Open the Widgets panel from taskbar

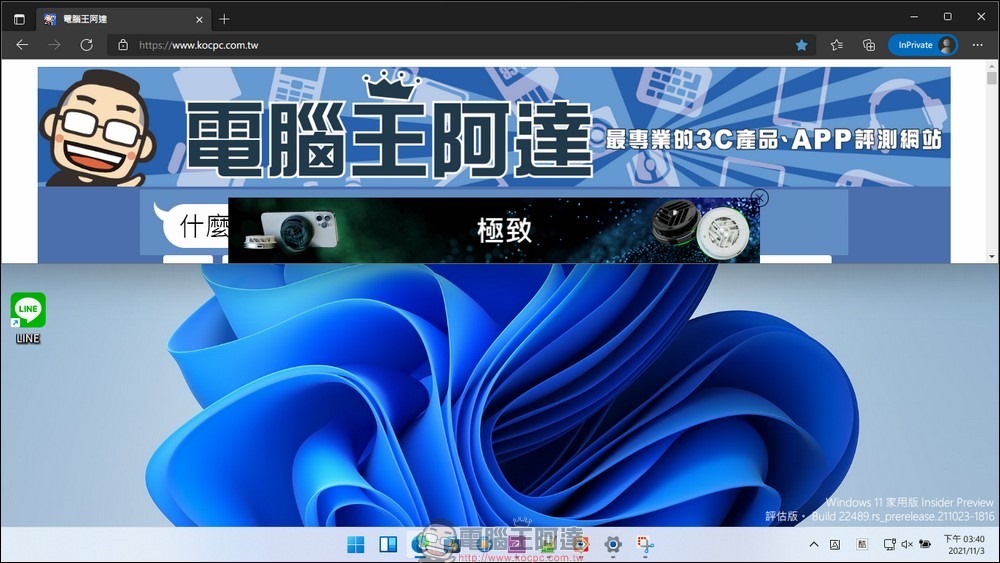[x=388, y=545]
